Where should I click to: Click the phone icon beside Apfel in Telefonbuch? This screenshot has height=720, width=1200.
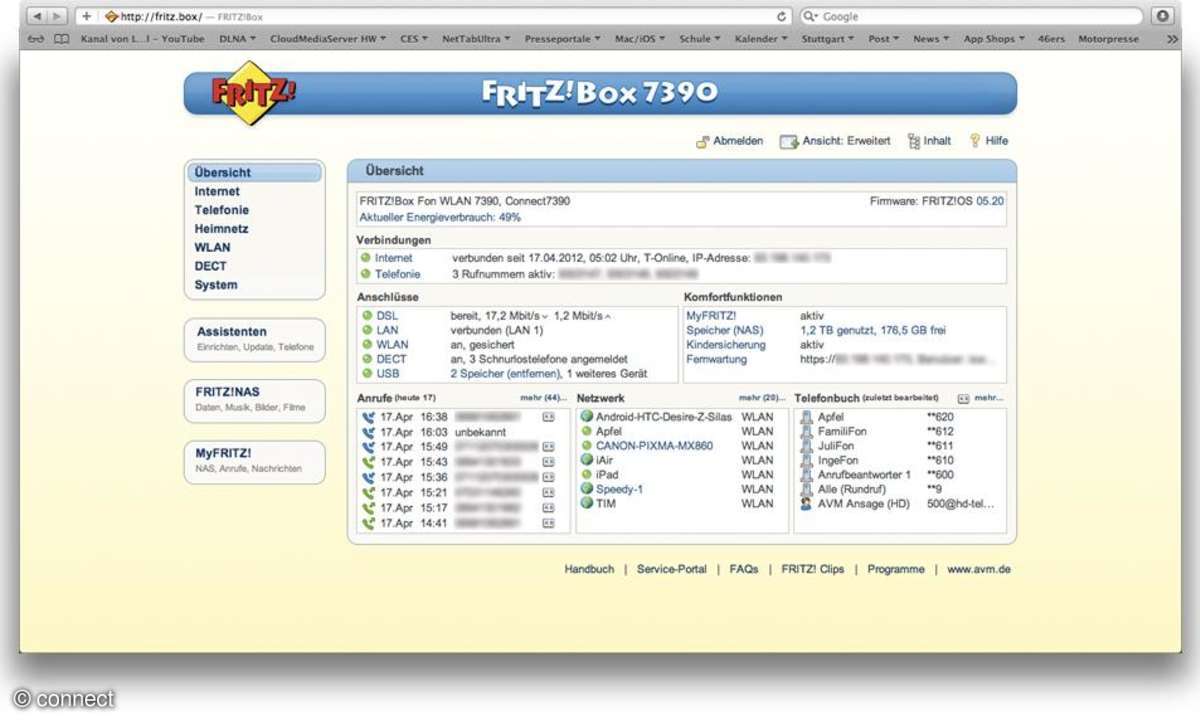coord(806,417)
